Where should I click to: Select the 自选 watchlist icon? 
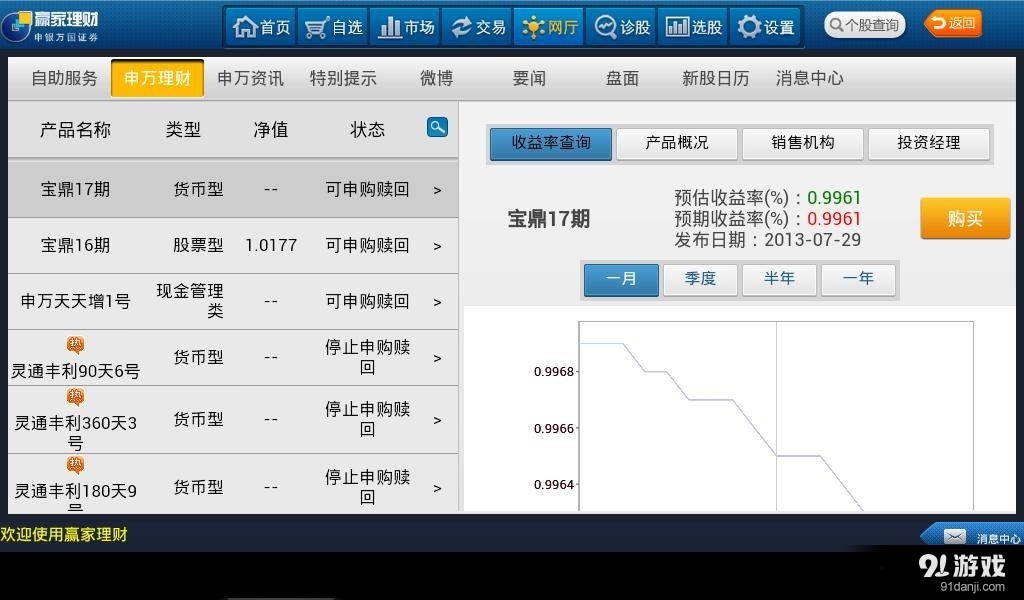[332, 27]
